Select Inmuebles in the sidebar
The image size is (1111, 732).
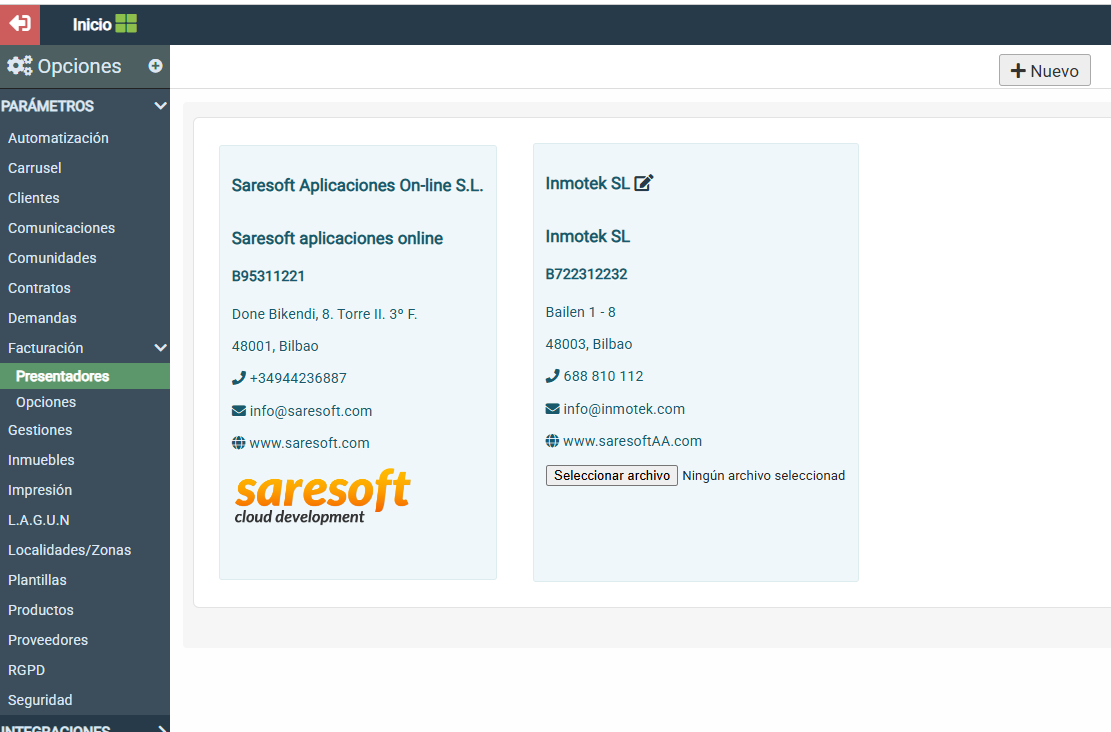(41, 460)
